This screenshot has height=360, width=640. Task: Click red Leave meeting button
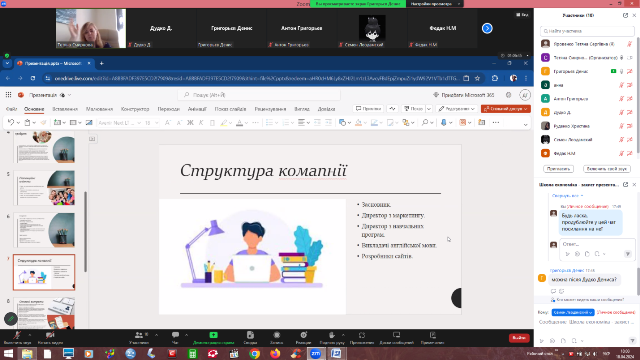tap(519, 338)
